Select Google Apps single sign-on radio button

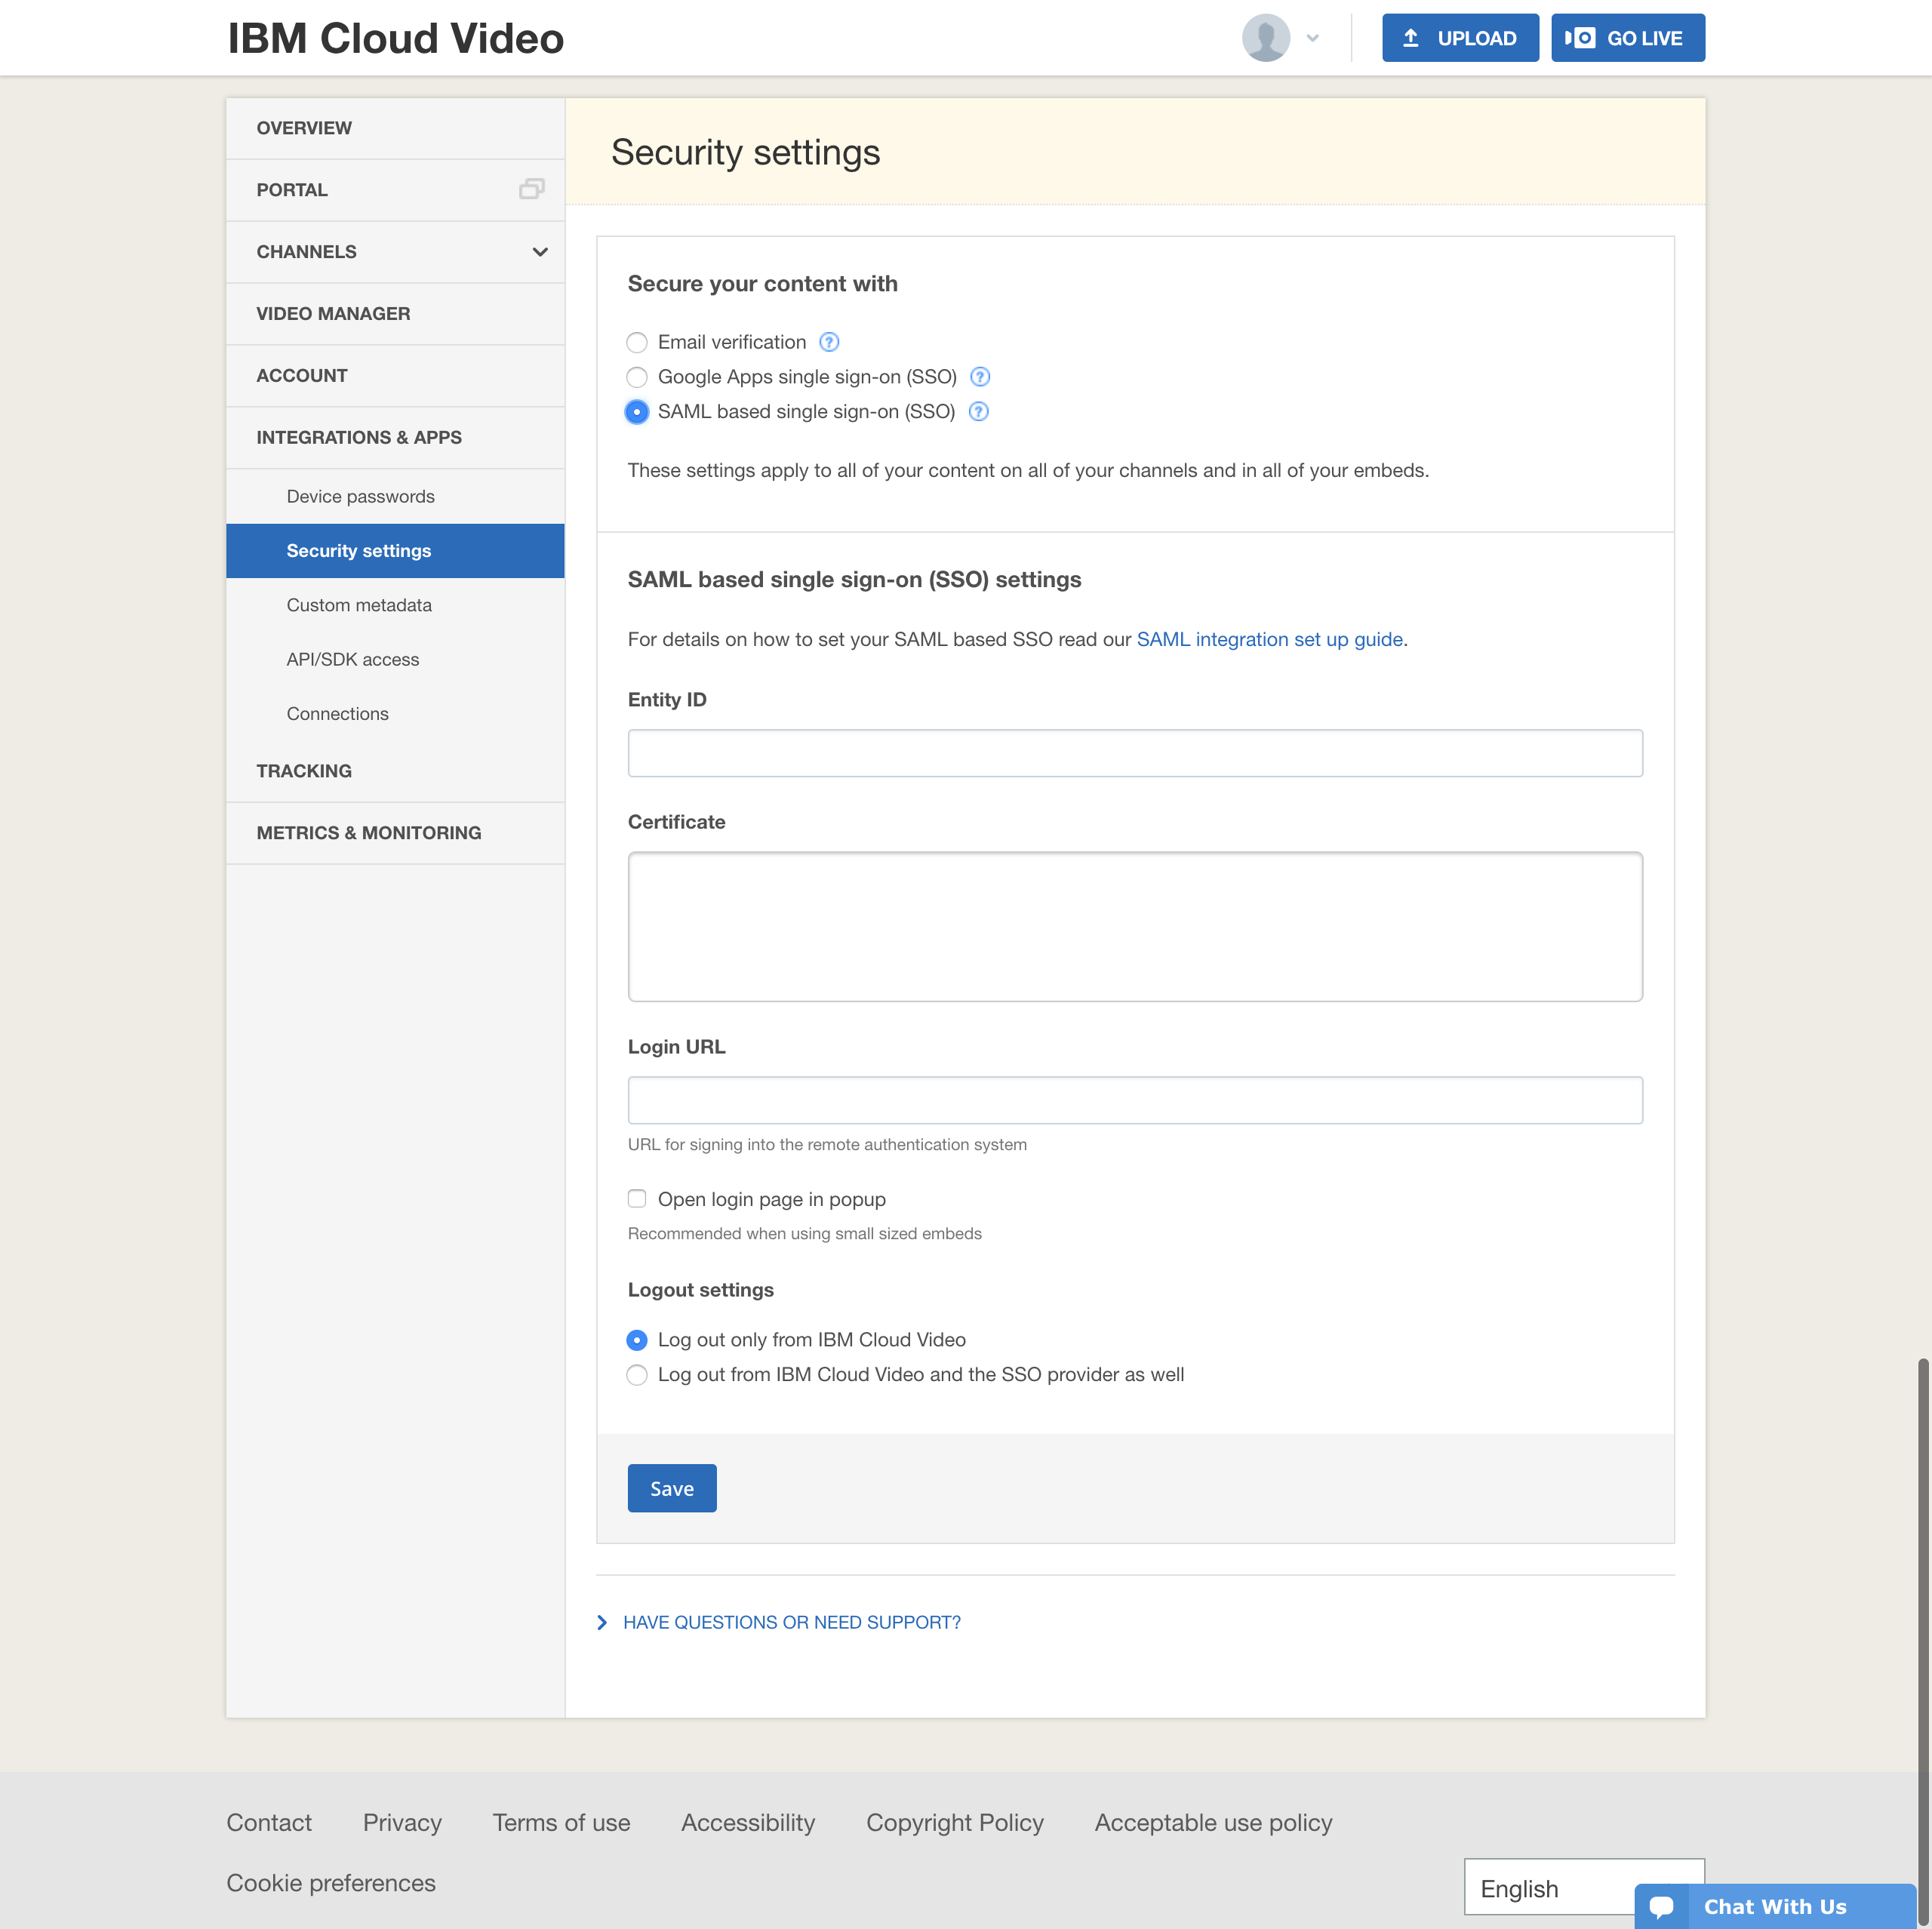[637, 377]
